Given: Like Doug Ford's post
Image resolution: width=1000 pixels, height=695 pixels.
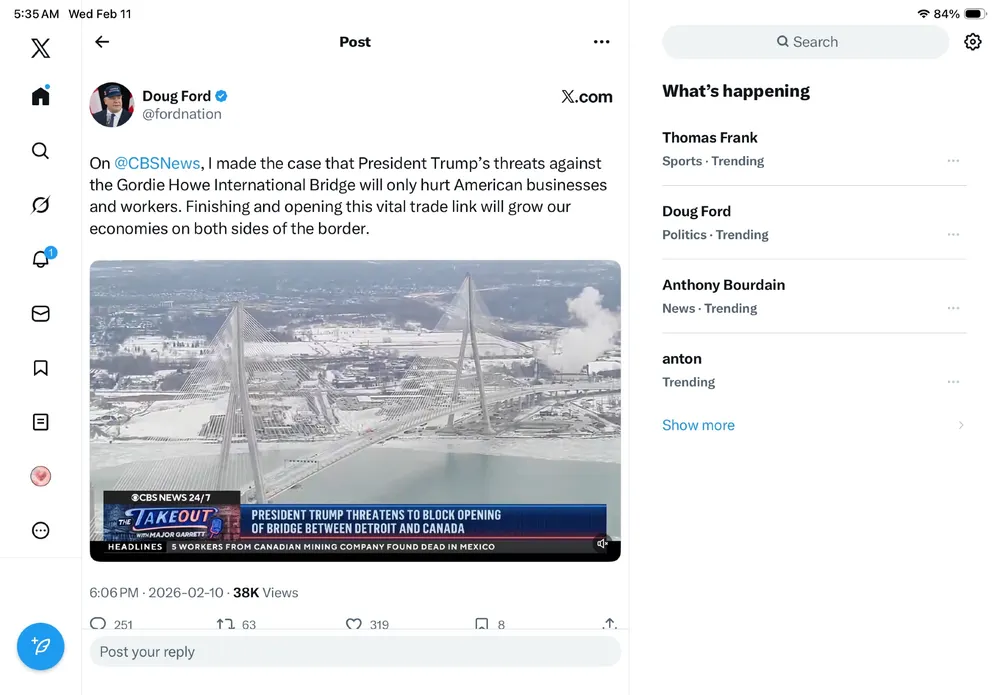Looking at the screenshot, I should (353, 624).
